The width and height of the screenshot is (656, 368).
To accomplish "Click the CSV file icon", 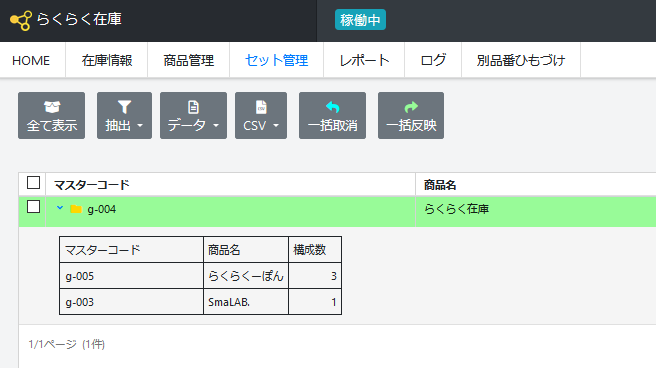I will pos(261,107).
